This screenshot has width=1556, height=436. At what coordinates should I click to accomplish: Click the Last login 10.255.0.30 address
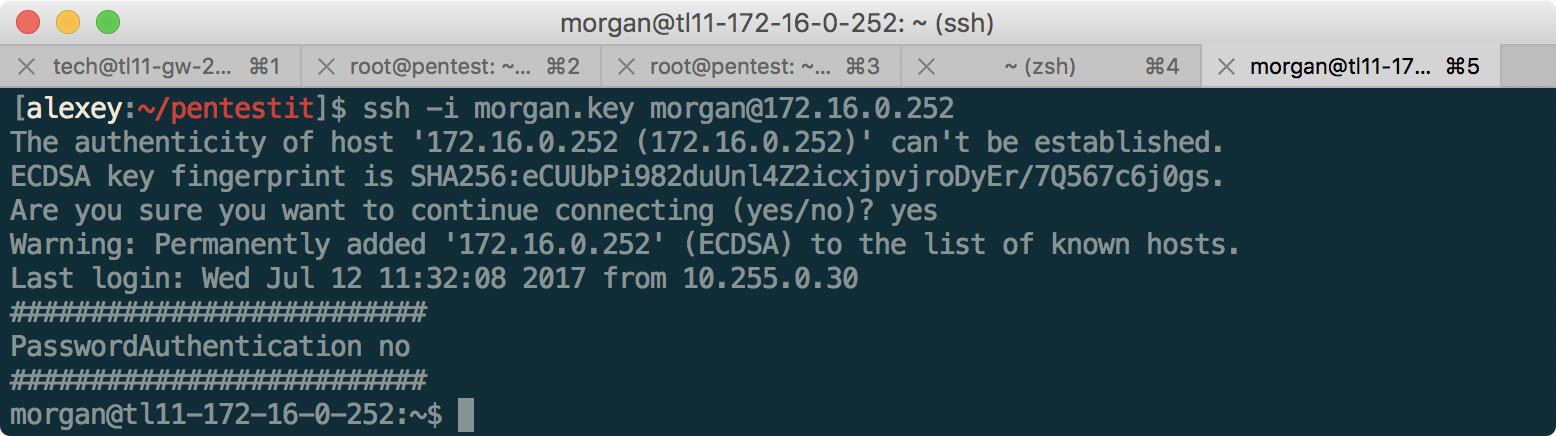(x=770, y=279)
